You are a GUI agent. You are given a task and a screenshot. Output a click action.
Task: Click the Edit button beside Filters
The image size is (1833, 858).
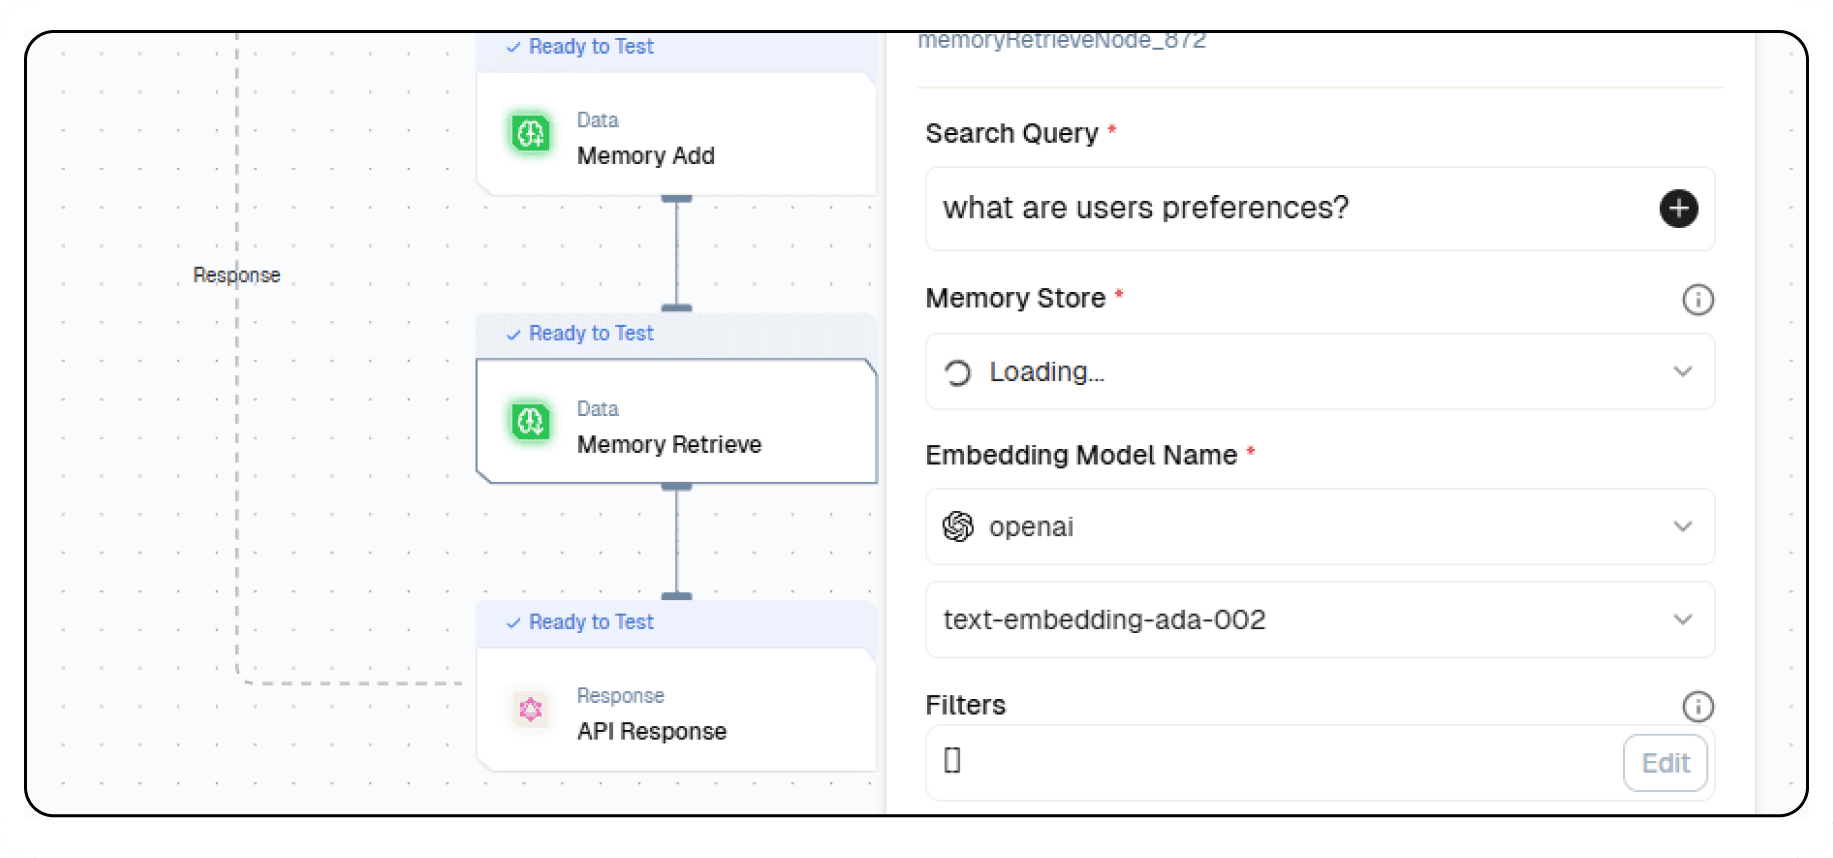tap(1664, 762)
